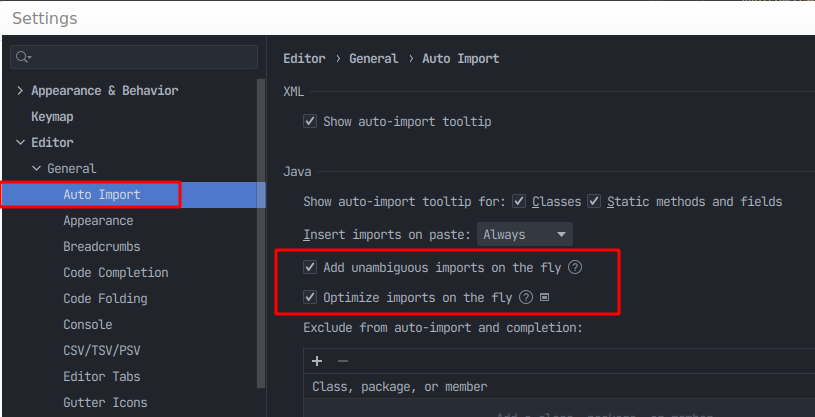Viewport: 815px width, 417px height.
Task: Click the settings tree vertical scrollbar
Action: click(261, 233)
